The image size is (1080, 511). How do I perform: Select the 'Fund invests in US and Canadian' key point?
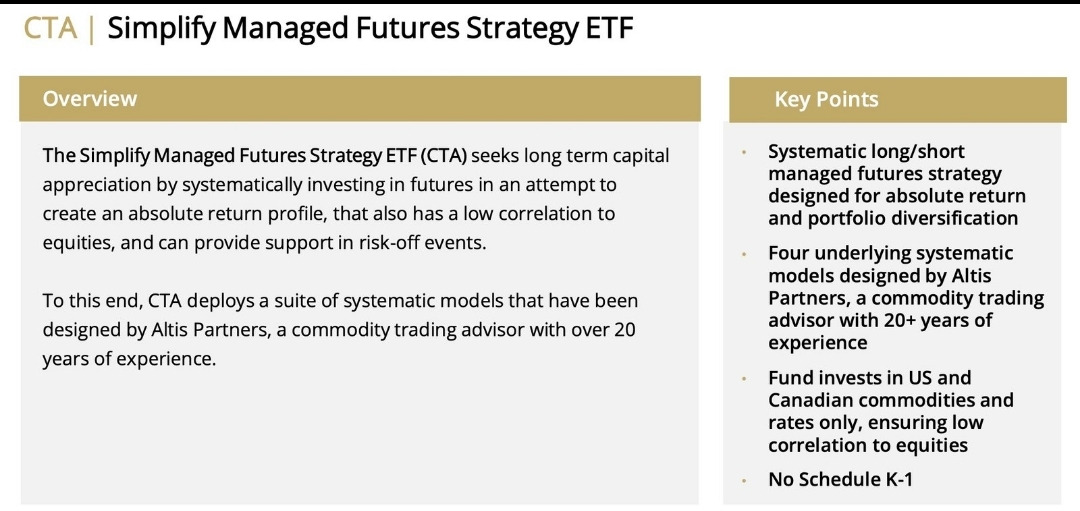(x=891, y=411)
